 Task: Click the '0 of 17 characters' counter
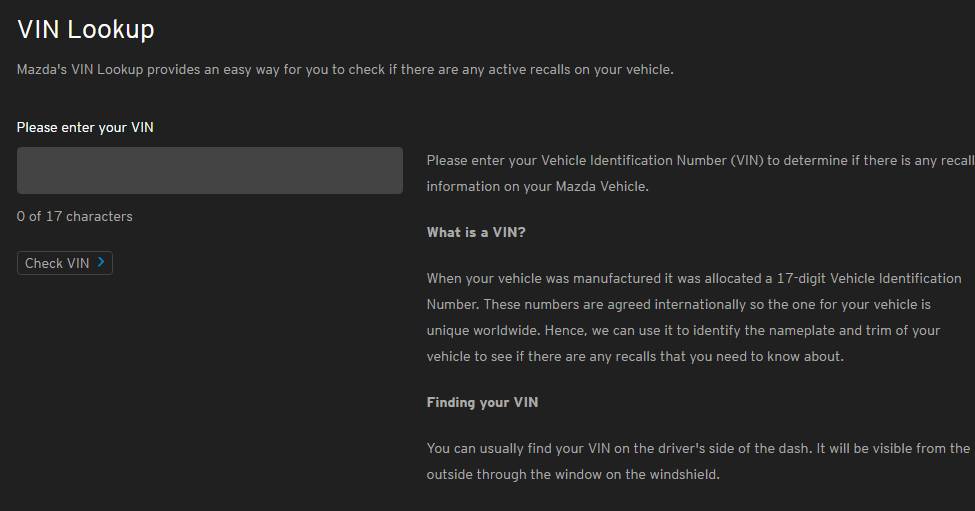[x=75, y=216]
